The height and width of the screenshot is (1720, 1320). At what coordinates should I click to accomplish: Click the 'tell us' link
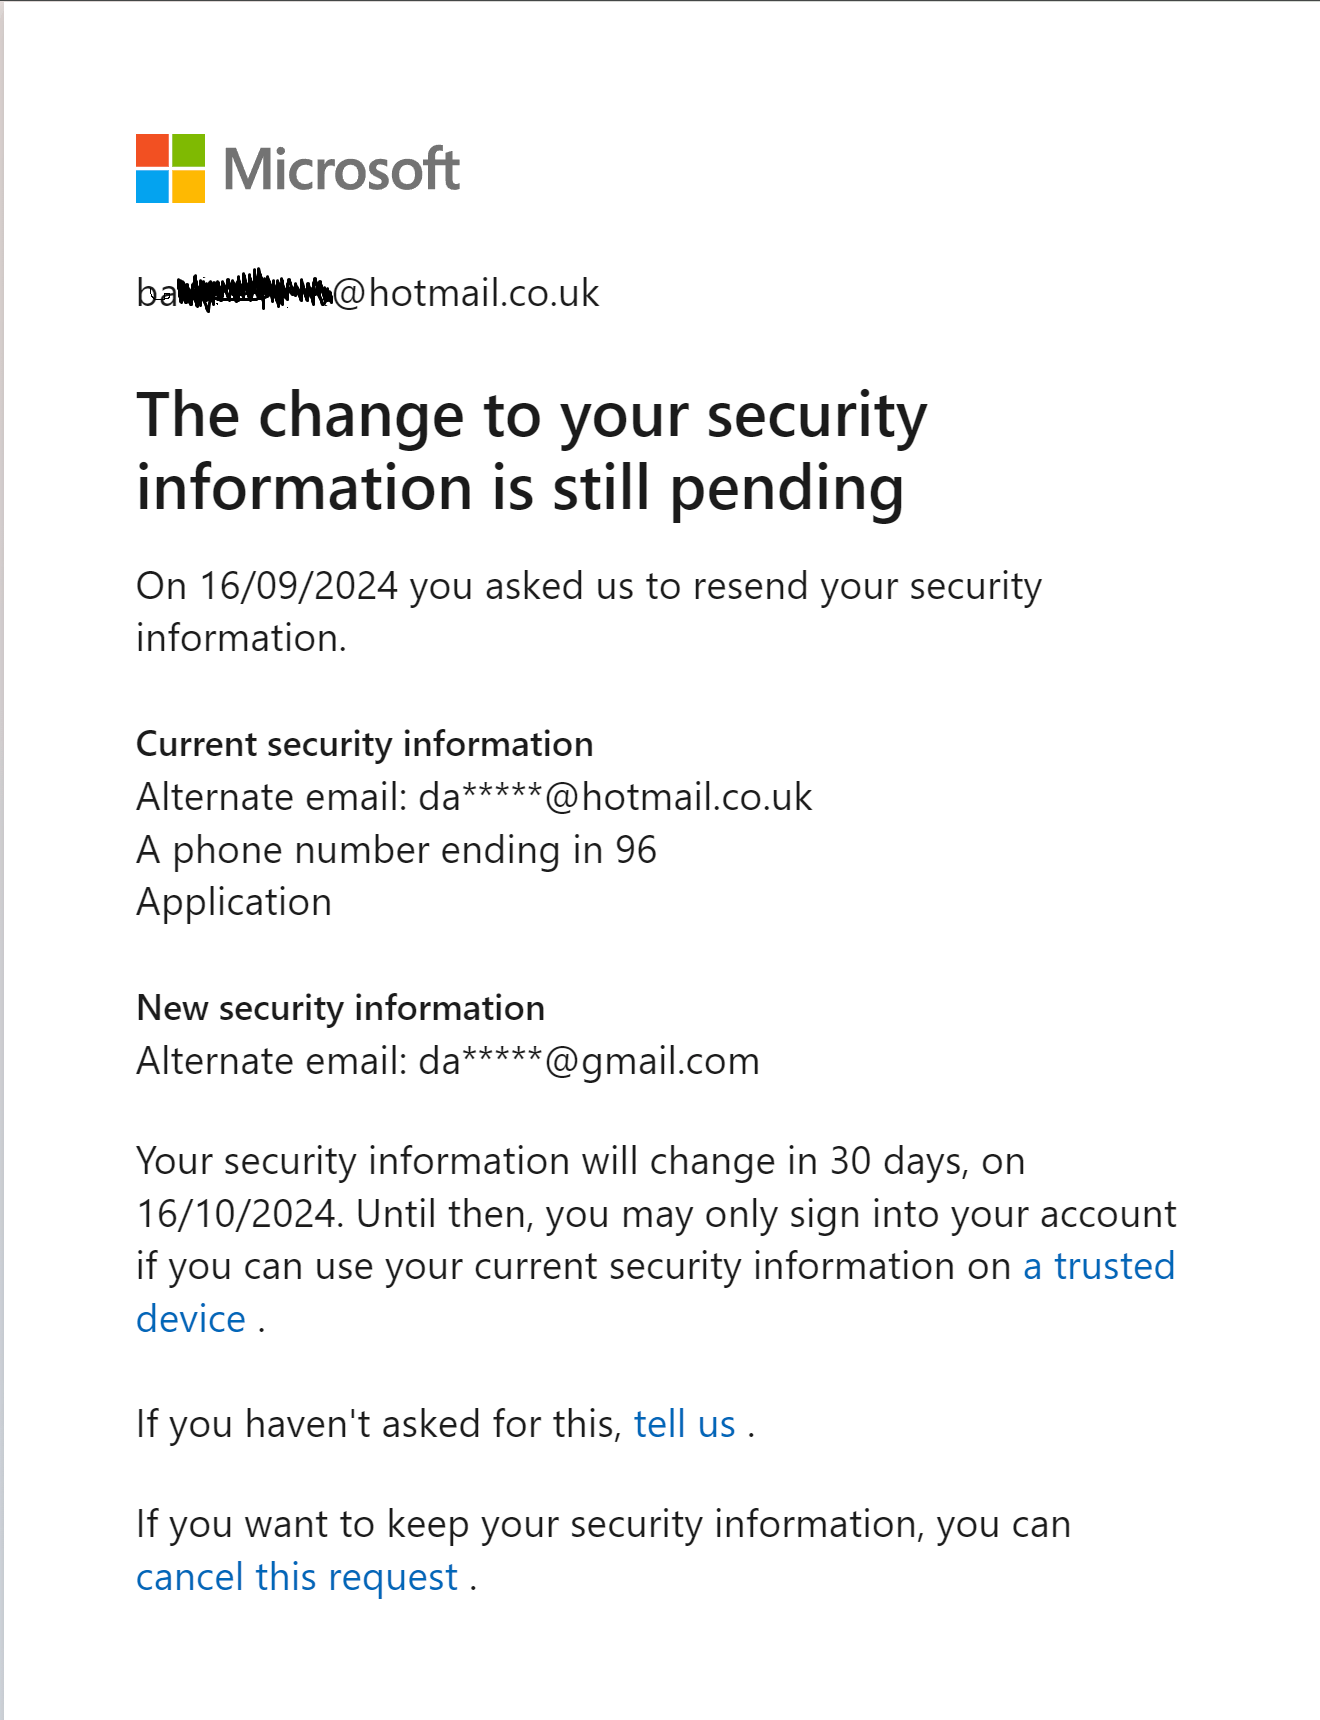point(684,1424)
